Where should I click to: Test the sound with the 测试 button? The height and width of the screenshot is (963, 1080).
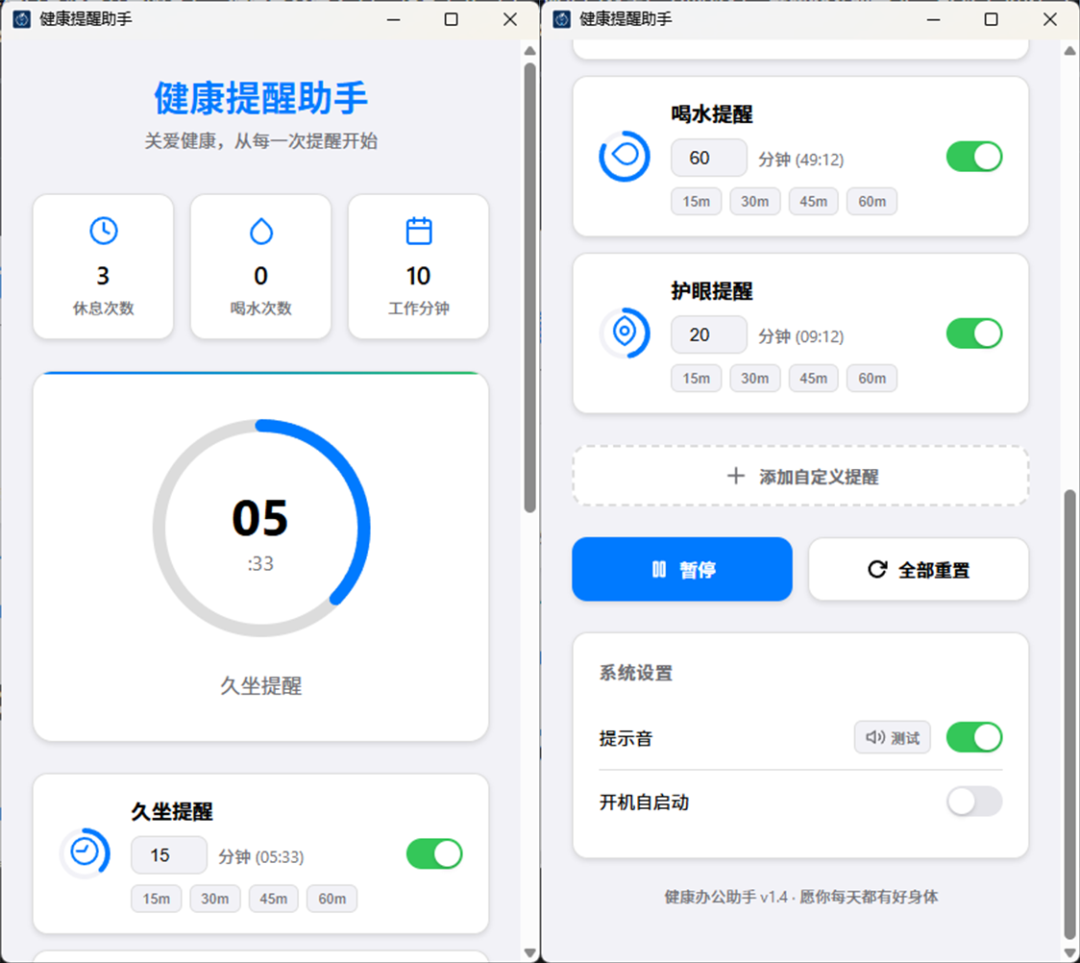(893, 737)
